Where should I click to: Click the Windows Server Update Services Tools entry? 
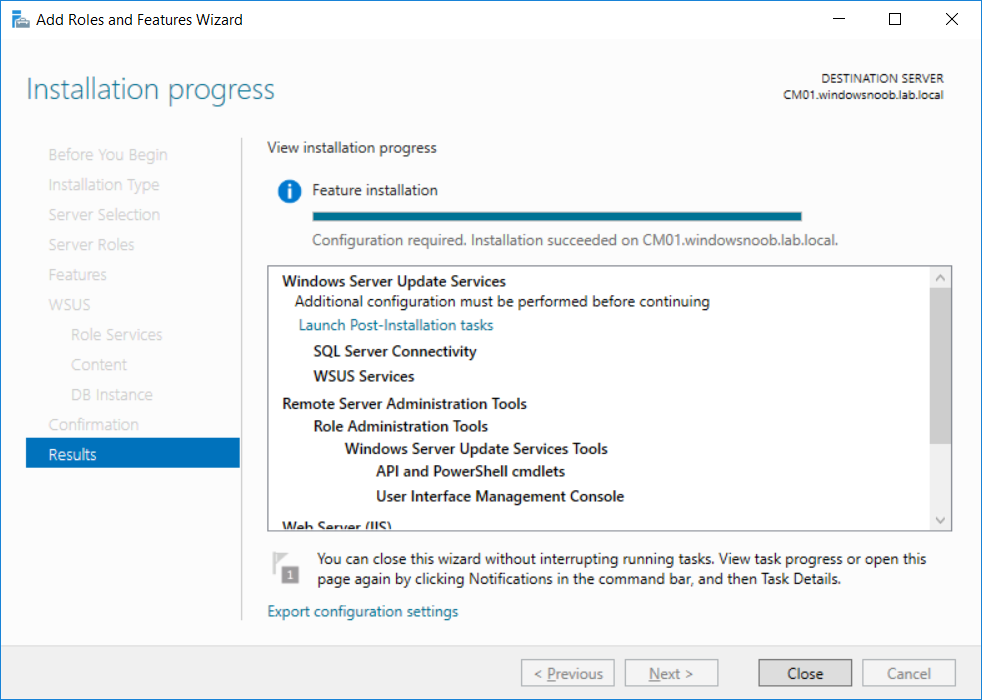tap(476, 449)
